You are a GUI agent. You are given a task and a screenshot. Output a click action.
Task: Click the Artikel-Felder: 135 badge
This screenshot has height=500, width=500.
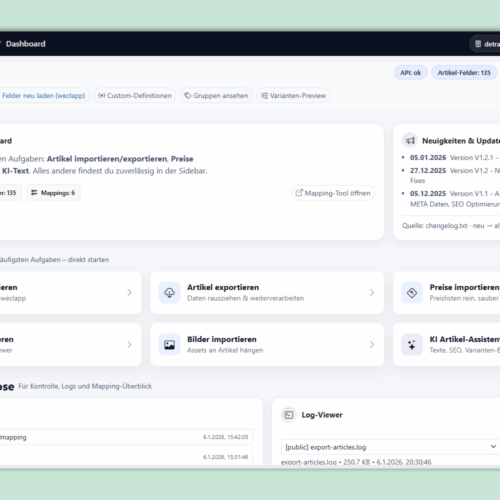pyautogui.click(x=464, y=73)
